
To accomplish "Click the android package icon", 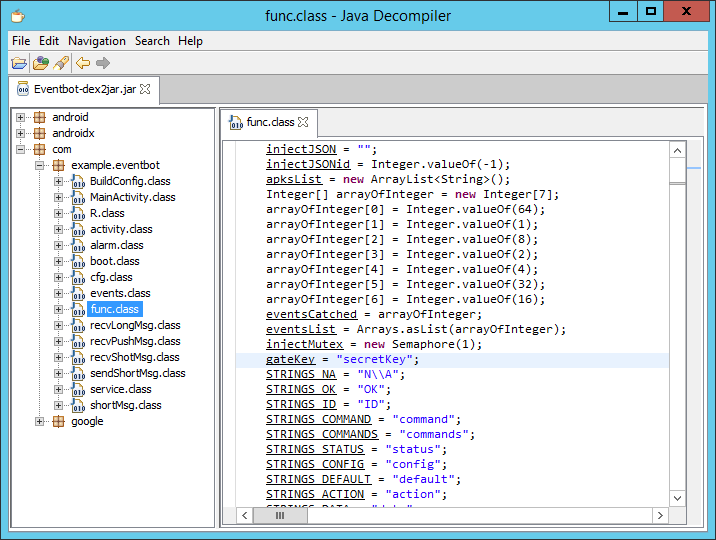I will click(40, 117).
